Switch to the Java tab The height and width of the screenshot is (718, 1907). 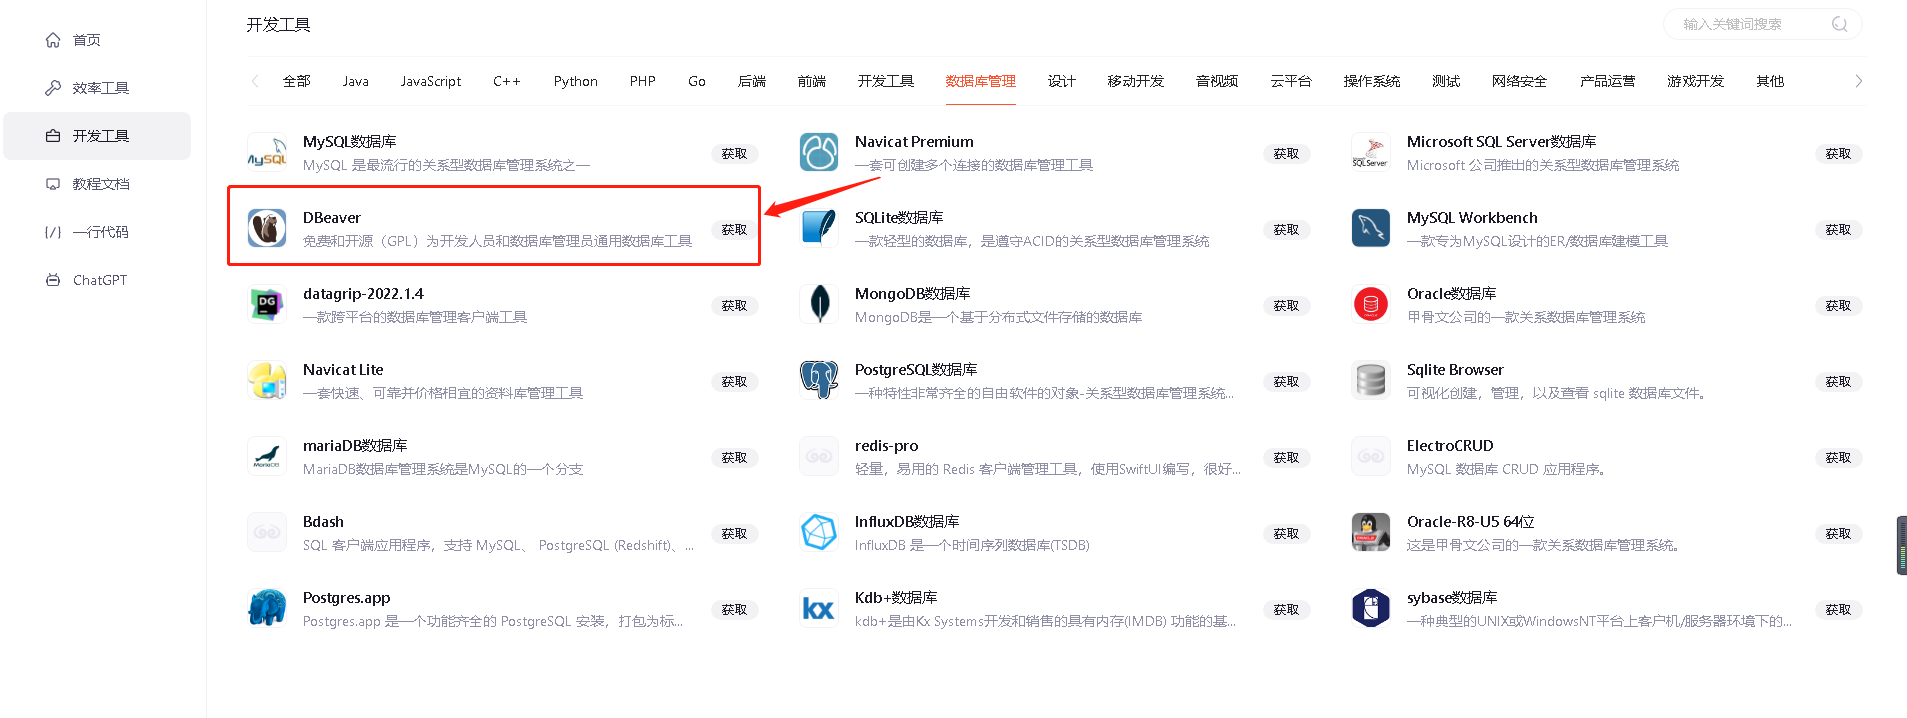click(356, 81)
